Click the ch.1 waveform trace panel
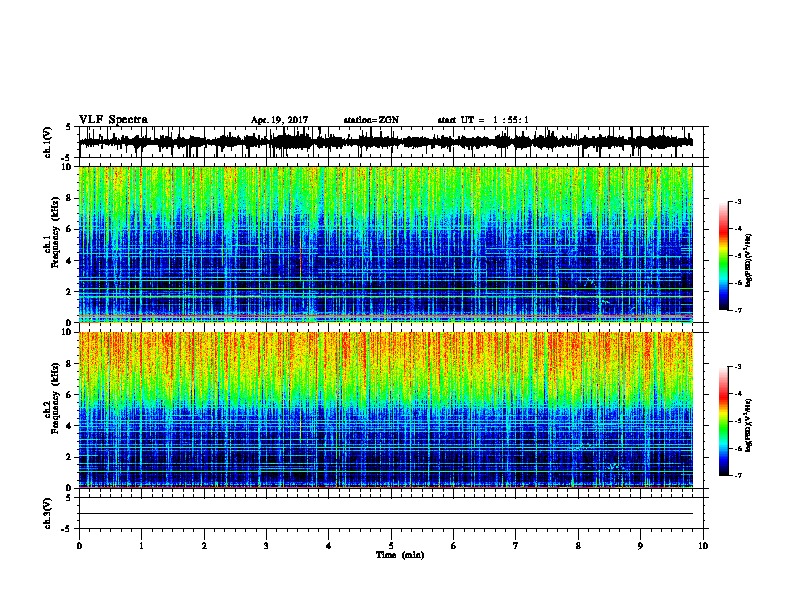Image resolution: width=792 pixels, height=612 pixels. 391,142
